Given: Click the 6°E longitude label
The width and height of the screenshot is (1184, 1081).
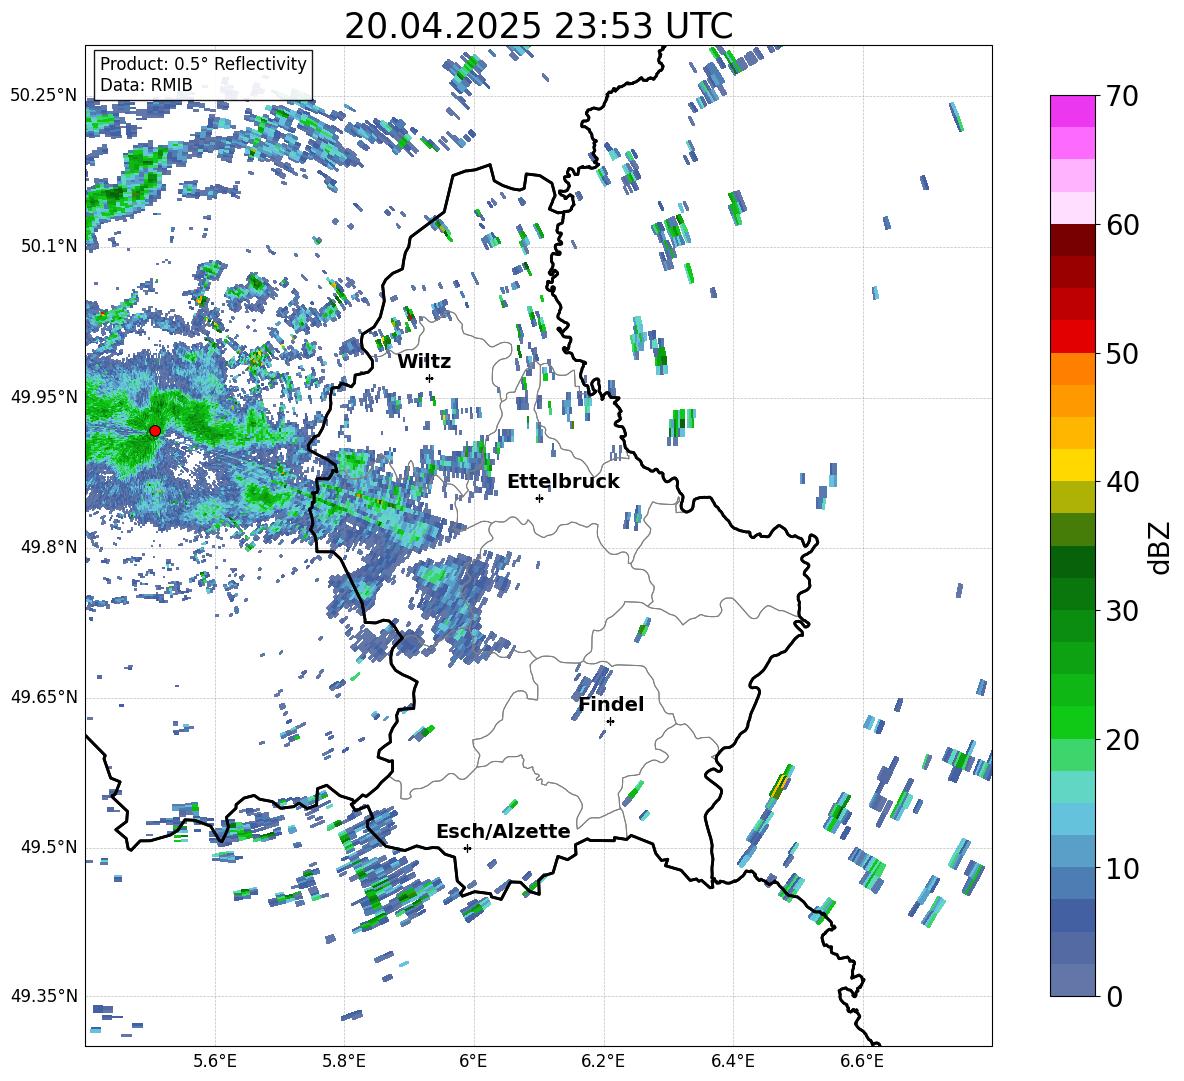Looking at the screenshot, I should pyautogui.click(x=473, y=1061).
